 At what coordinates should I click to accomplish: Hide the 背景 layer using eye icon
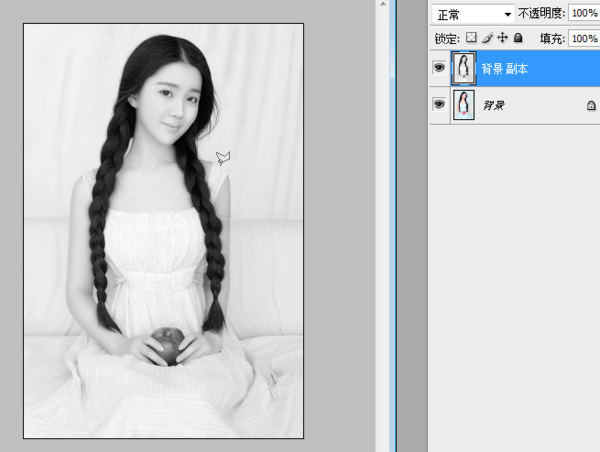pos(439,104)
